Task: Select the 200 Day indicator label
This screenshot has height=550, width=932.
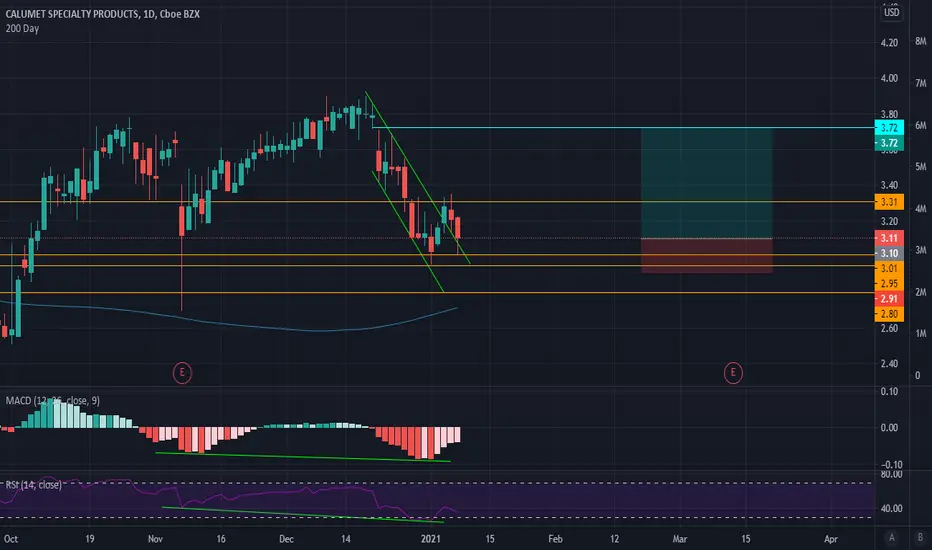Action: (22, 29)
